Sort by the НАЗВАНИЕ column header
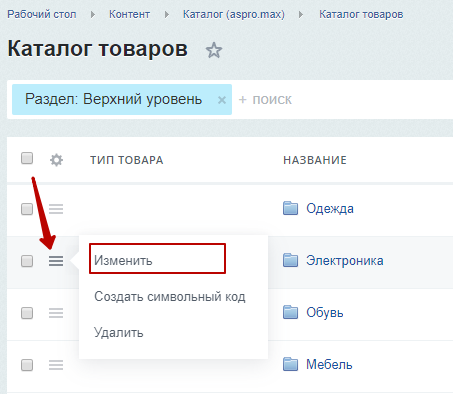Viewport: 453px width, 394px height. 315,160
